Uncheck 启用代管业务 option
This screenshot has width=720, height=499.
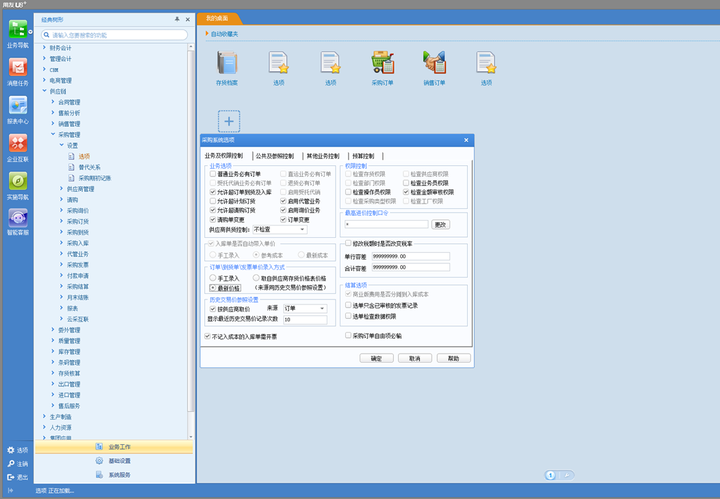(283, 201)
